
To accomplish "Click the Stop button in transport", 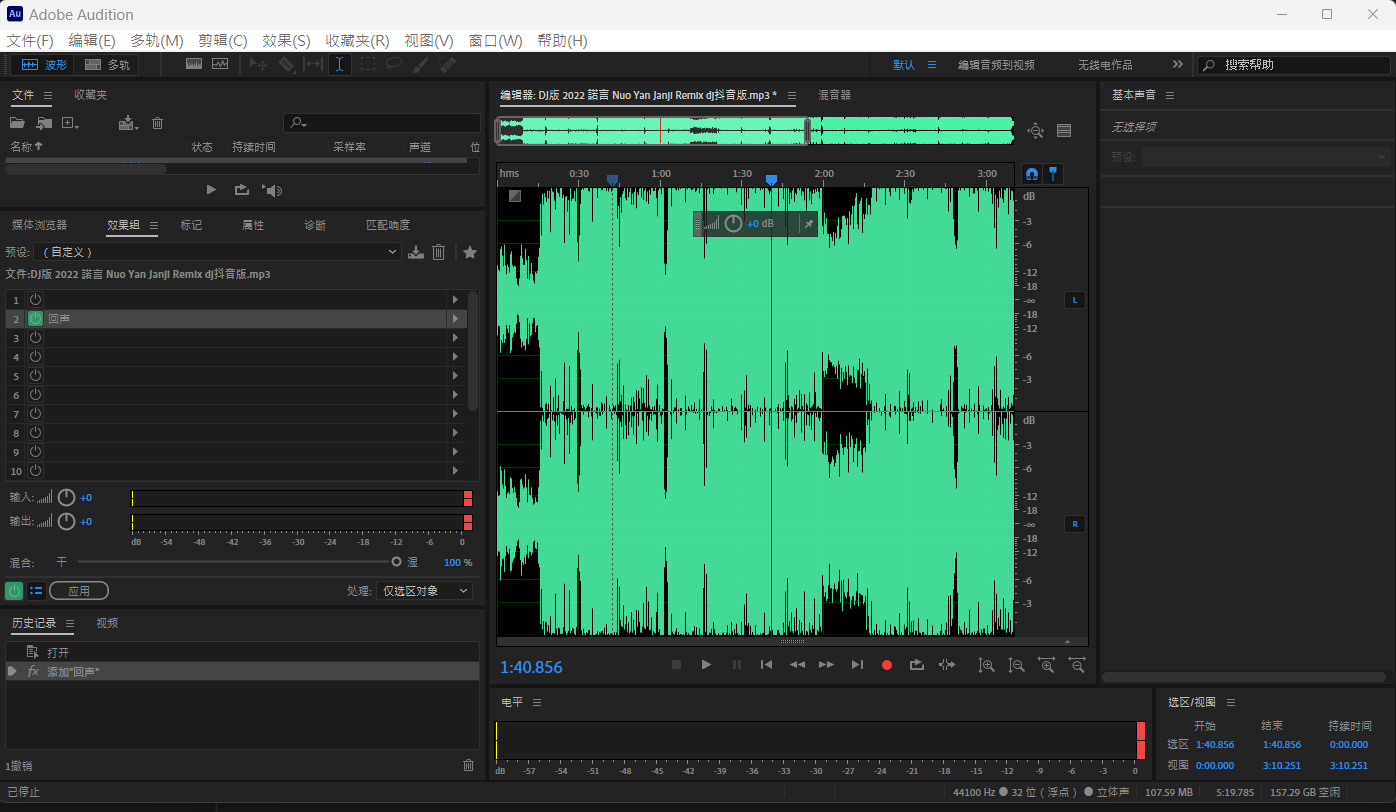I will [x=676, y=664].
